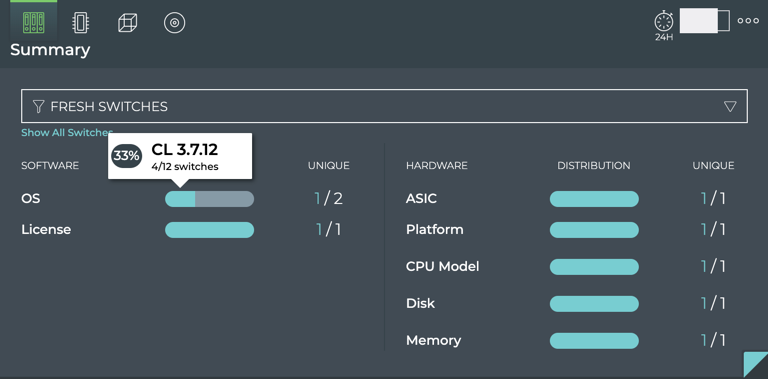Click the Disk unique count 1/1
The image size is (768, 379).
(713, 304)
